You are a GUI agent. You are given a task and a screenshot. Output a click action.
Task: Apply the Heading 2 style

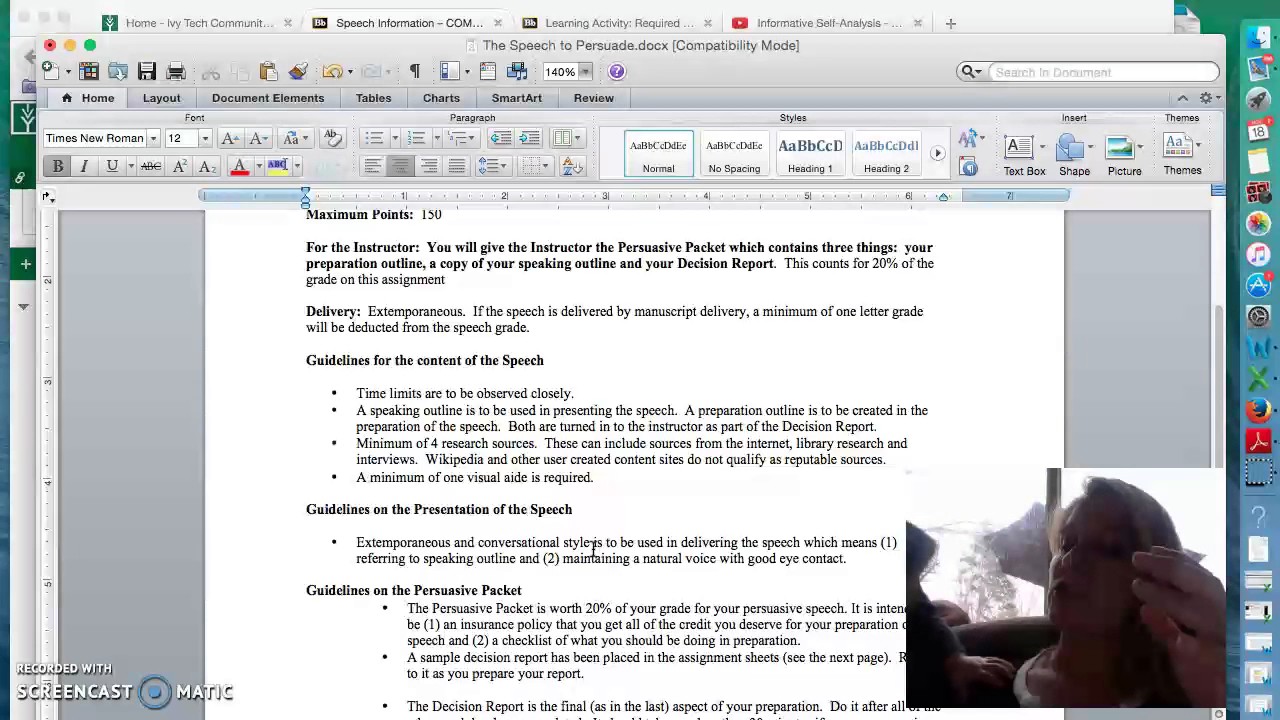tap(886, 153)
